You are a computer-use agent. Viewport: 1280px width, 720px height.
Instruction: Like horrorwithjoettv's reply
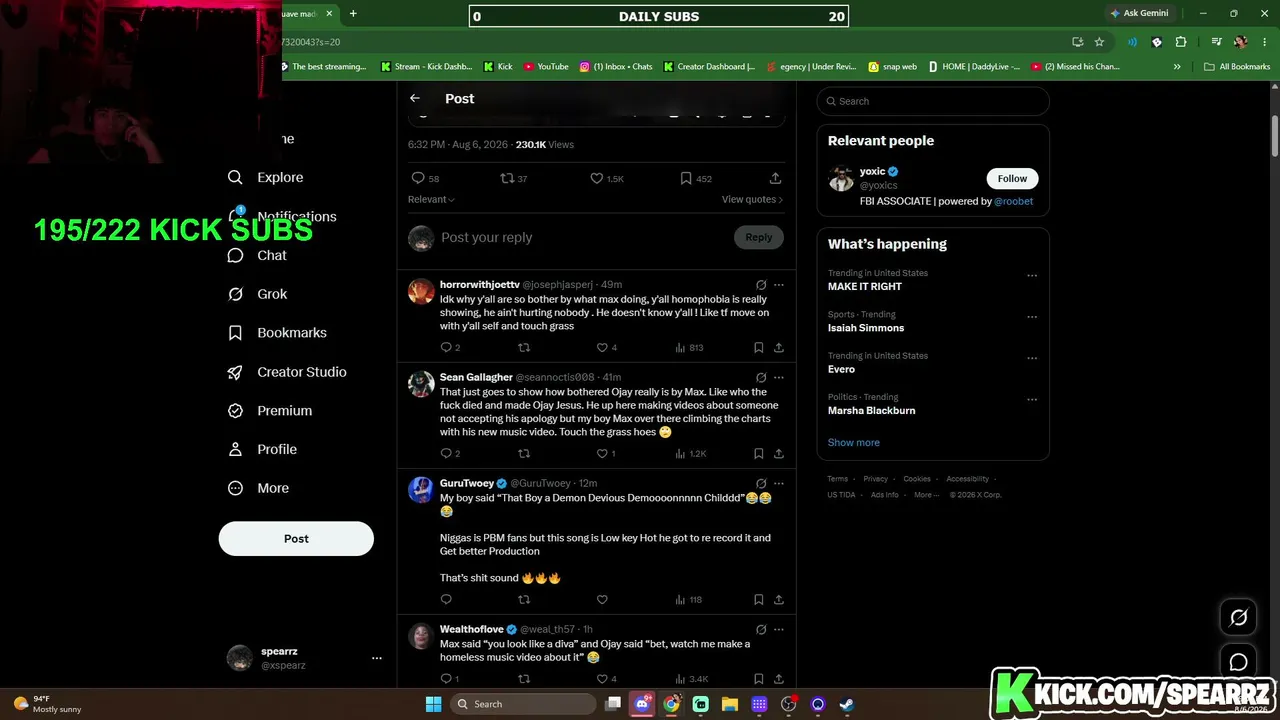coord(602,348)
